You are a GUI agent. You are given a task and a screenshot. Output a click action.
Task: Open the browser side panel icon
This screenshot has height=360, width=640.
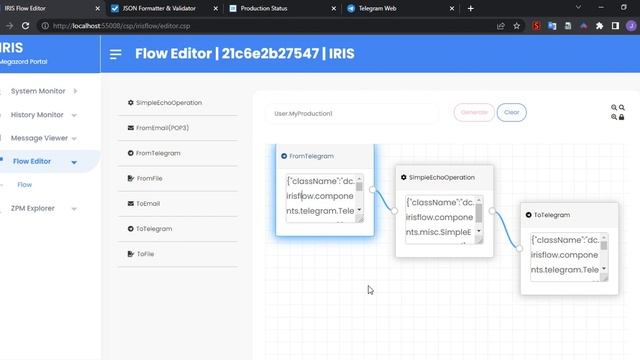pyautogui.click(x=615, y=26)
